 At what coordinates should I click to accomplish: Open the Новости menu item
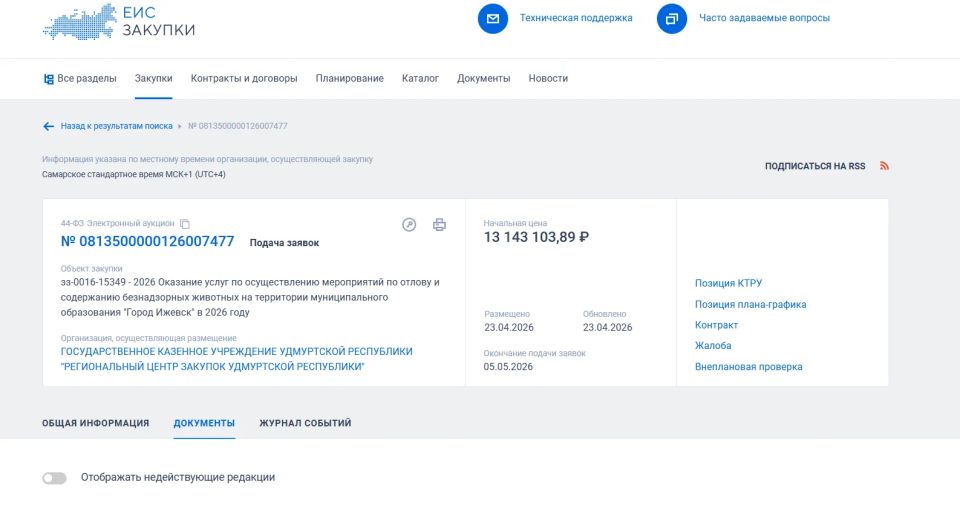click(548, 78)
